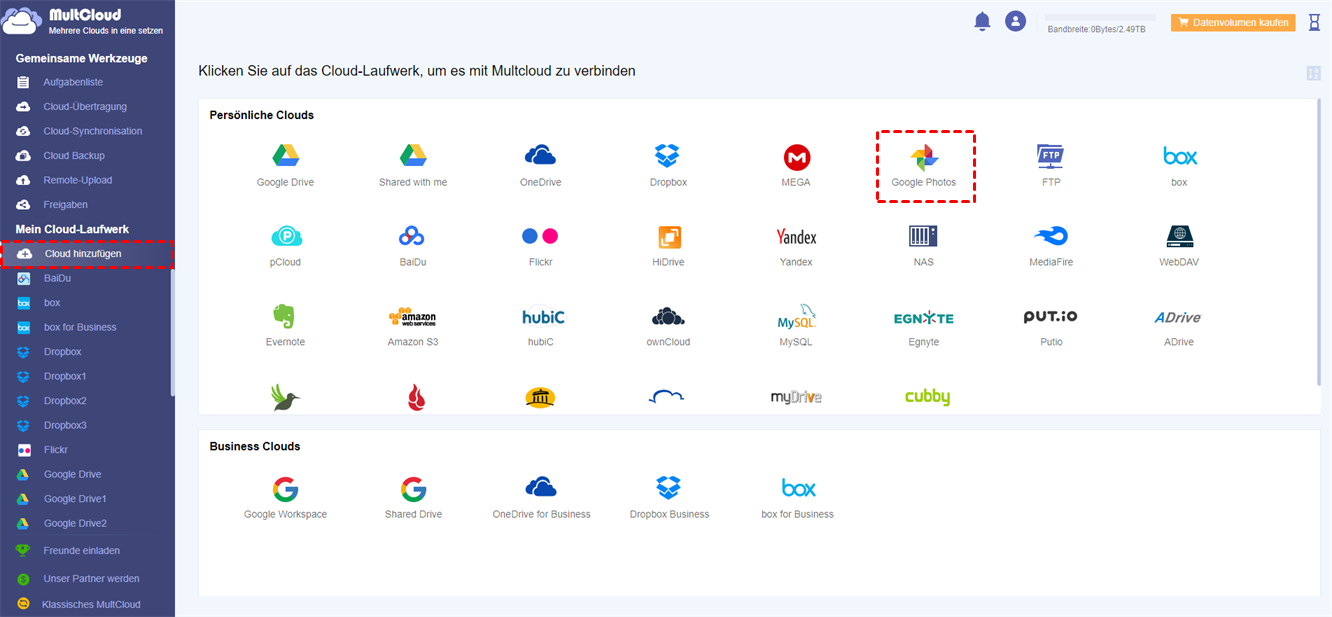The image size is (1332, 617).
Task: Choose the Flickr cloud icon in grid
Action: tap(540, 236)
